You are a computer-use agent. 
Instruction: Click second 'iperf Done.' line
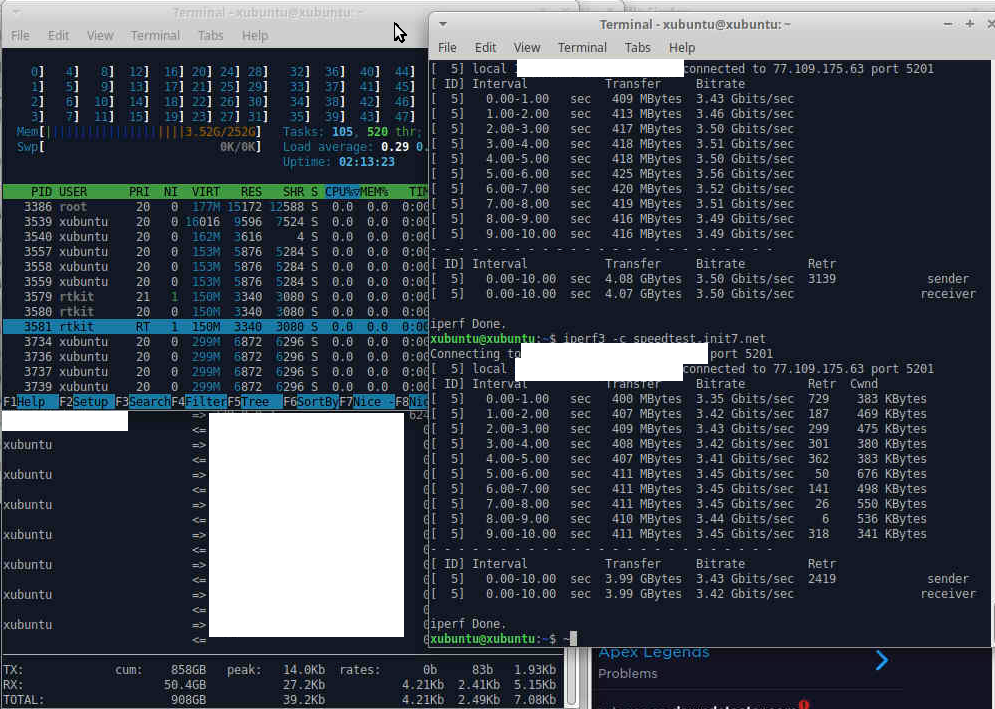[468, 624]
